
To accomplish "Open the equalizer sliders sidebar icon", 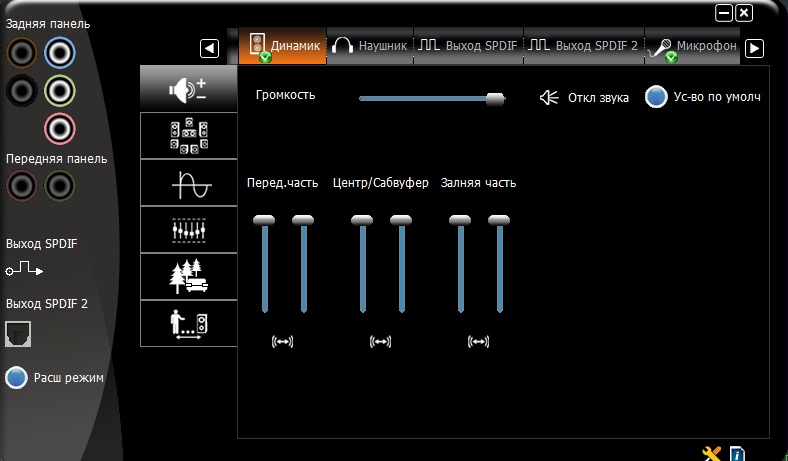I will point(189,229).
